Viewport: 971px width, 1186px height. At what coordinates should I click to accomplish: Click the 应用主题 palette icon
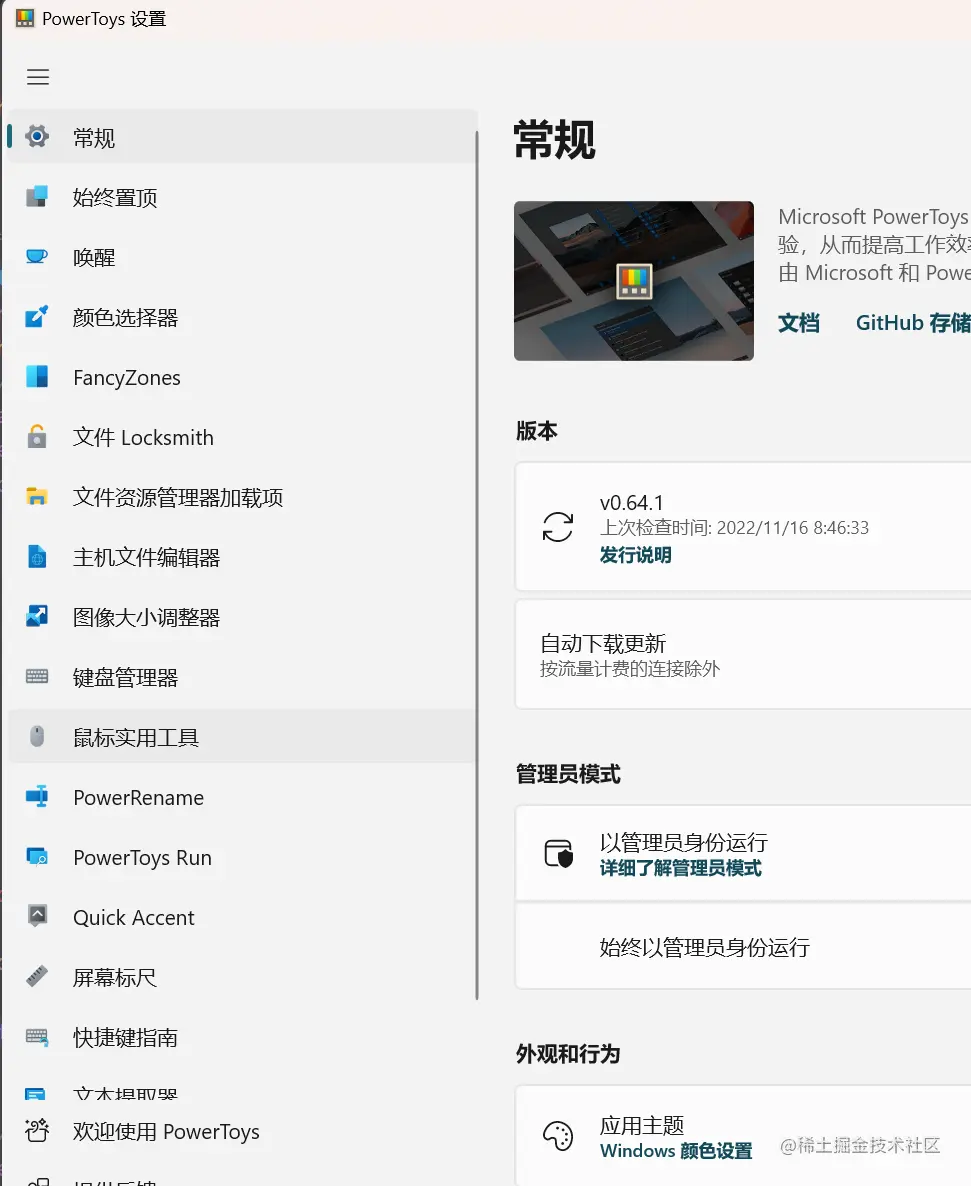558,1136
